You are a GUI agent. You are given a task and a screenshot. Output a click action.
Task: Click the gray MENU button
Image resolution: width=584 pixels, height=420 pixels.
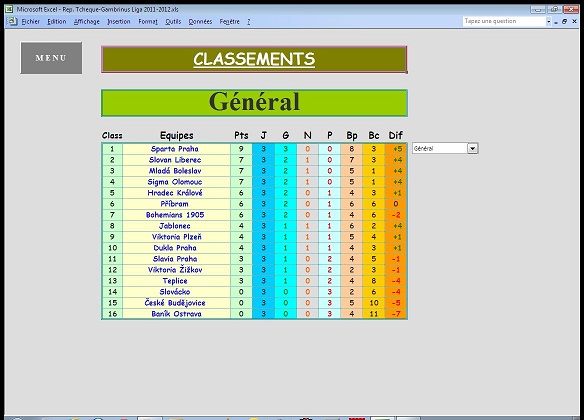[51, 58]
